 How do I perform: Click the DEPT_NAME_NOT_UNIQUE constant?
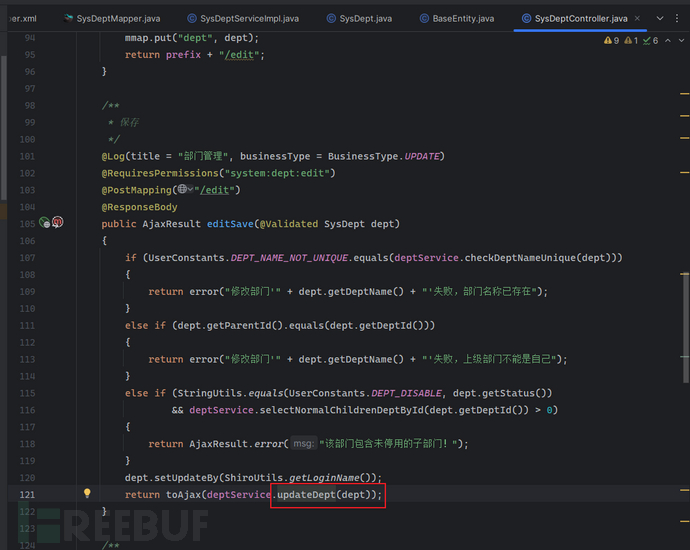point(289,257)
